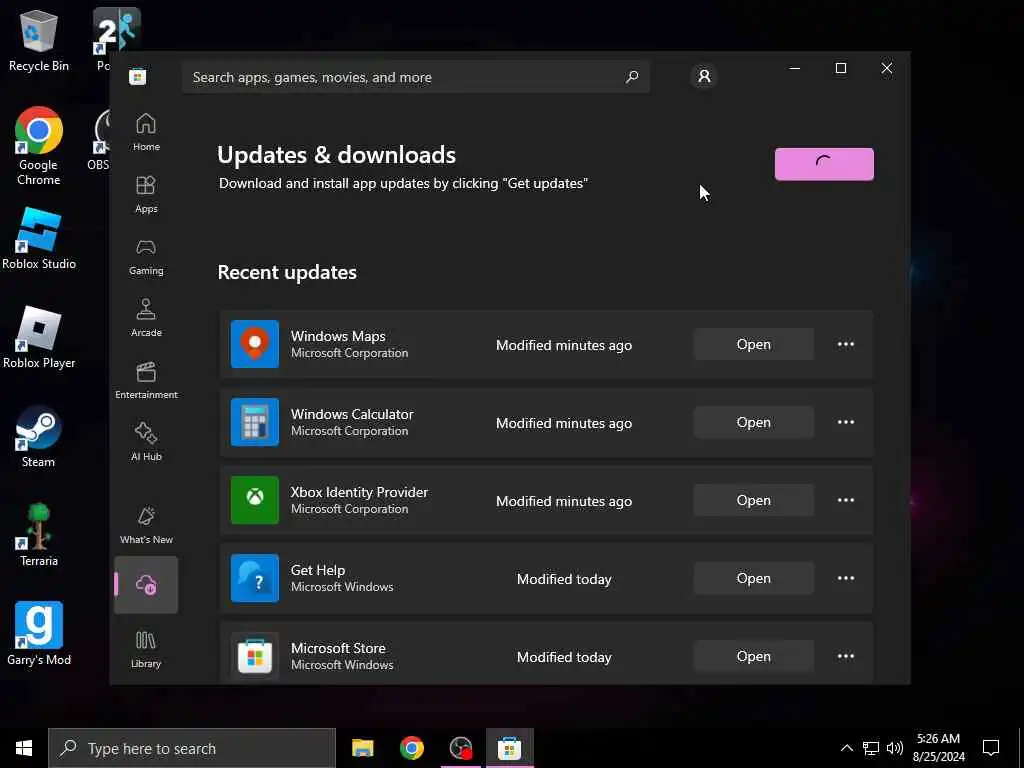Viewport: 1024px width, 768px height.
Task: Click the Garry's Mod desktop shortcut
Action: tap(39, 634)
